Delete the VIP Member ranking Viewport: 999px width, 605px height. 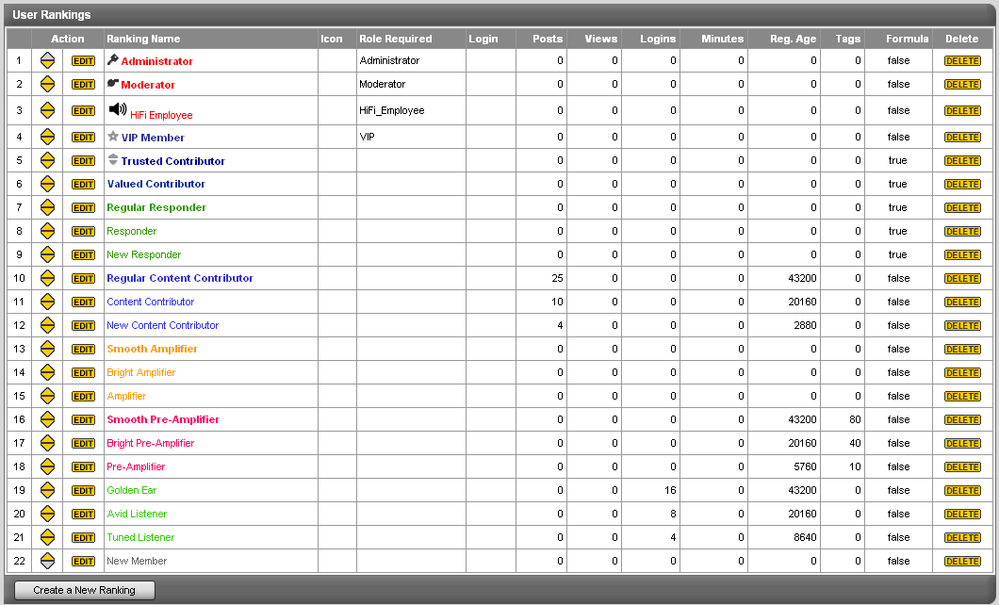click(x=962, y=138)
